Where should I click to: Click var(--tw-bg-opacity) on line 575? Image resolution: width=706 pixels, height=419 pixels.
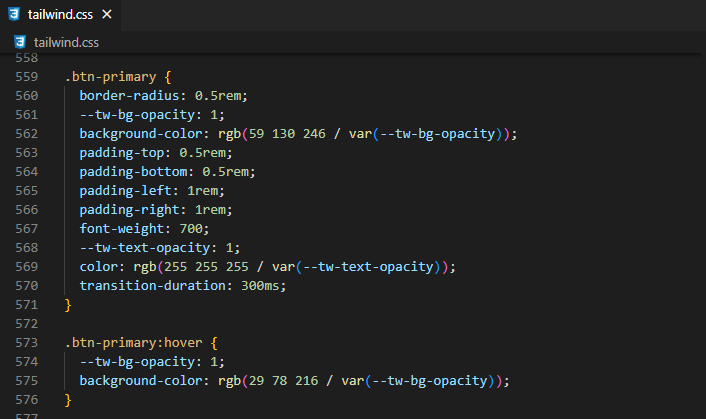418,381
